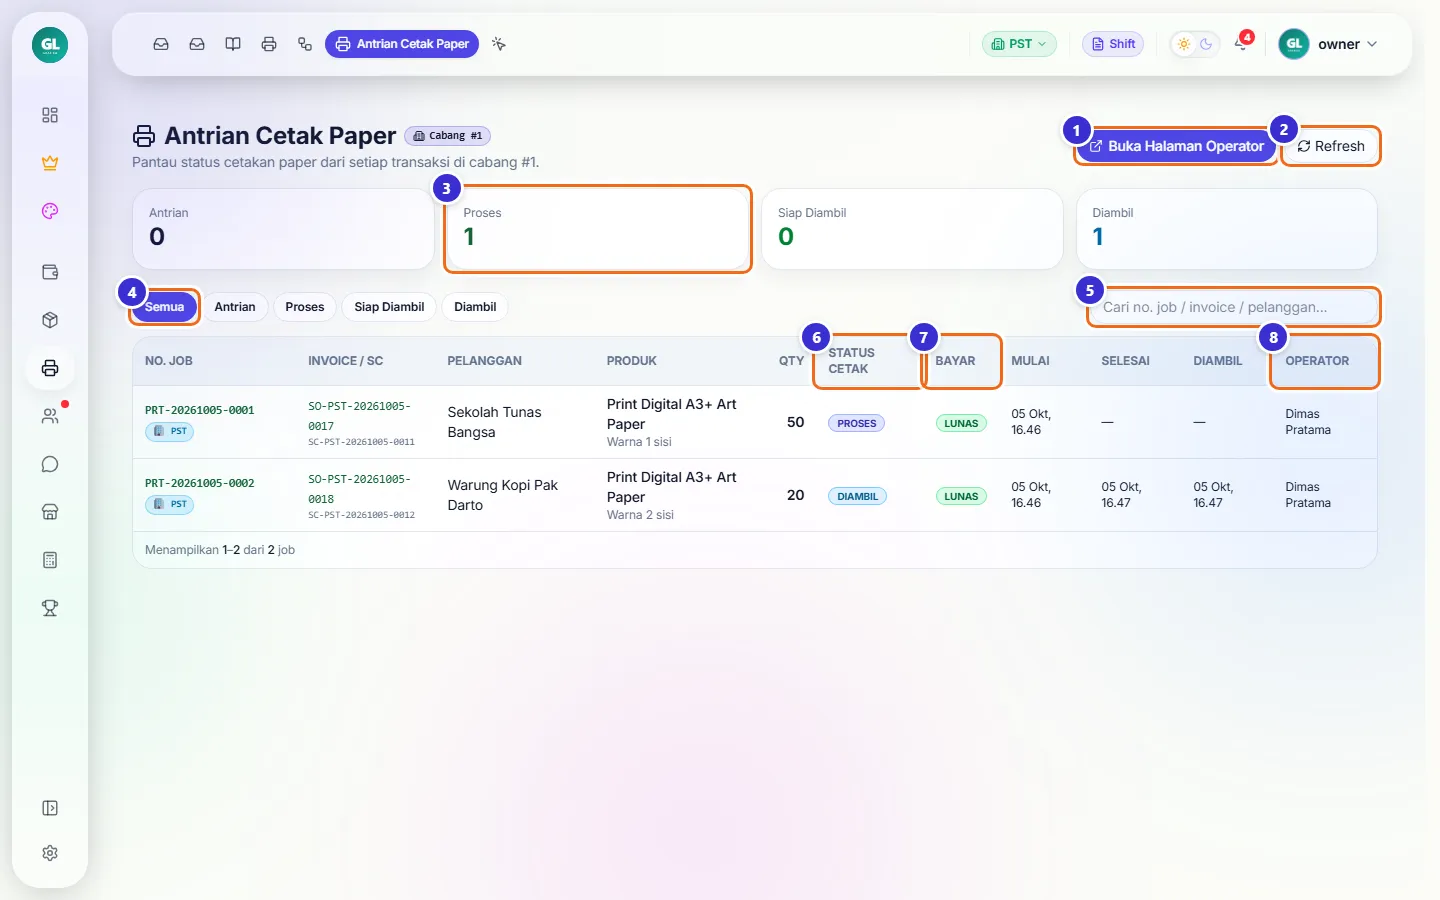
Task: Switch to dark mode moon toggle
Action: [x=1206, y=44]
